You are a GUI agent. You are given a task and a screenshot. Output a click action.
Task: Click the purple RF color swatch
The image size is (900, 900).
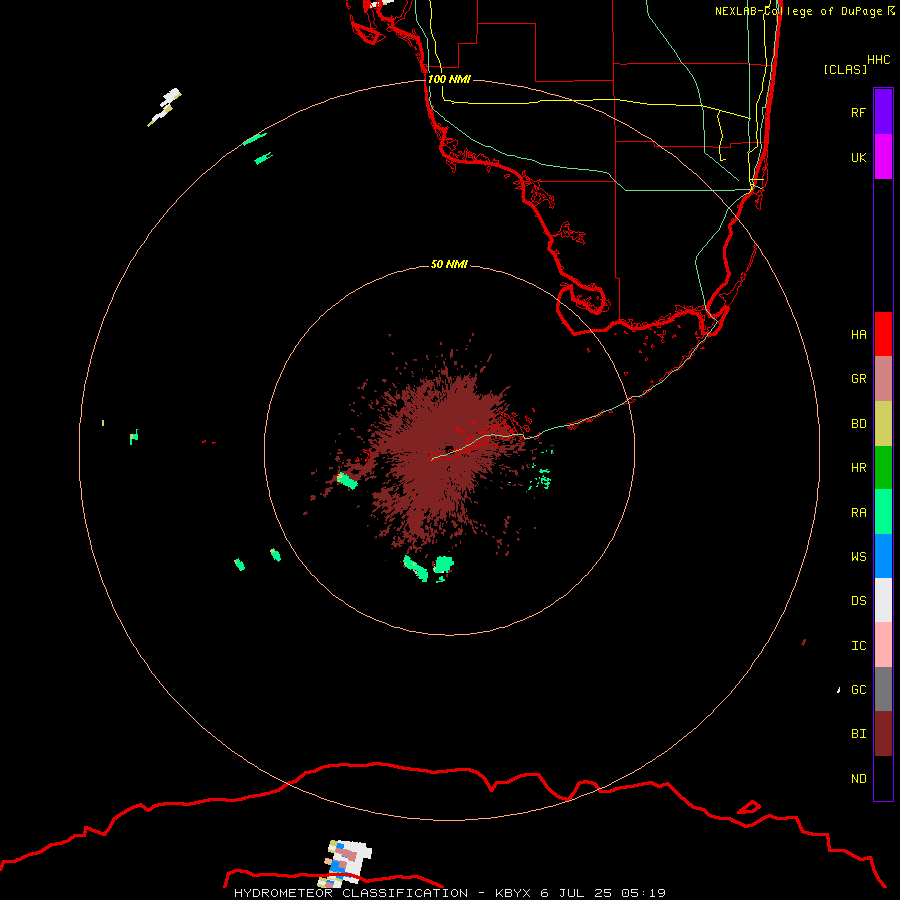click(x=883, y=112)
